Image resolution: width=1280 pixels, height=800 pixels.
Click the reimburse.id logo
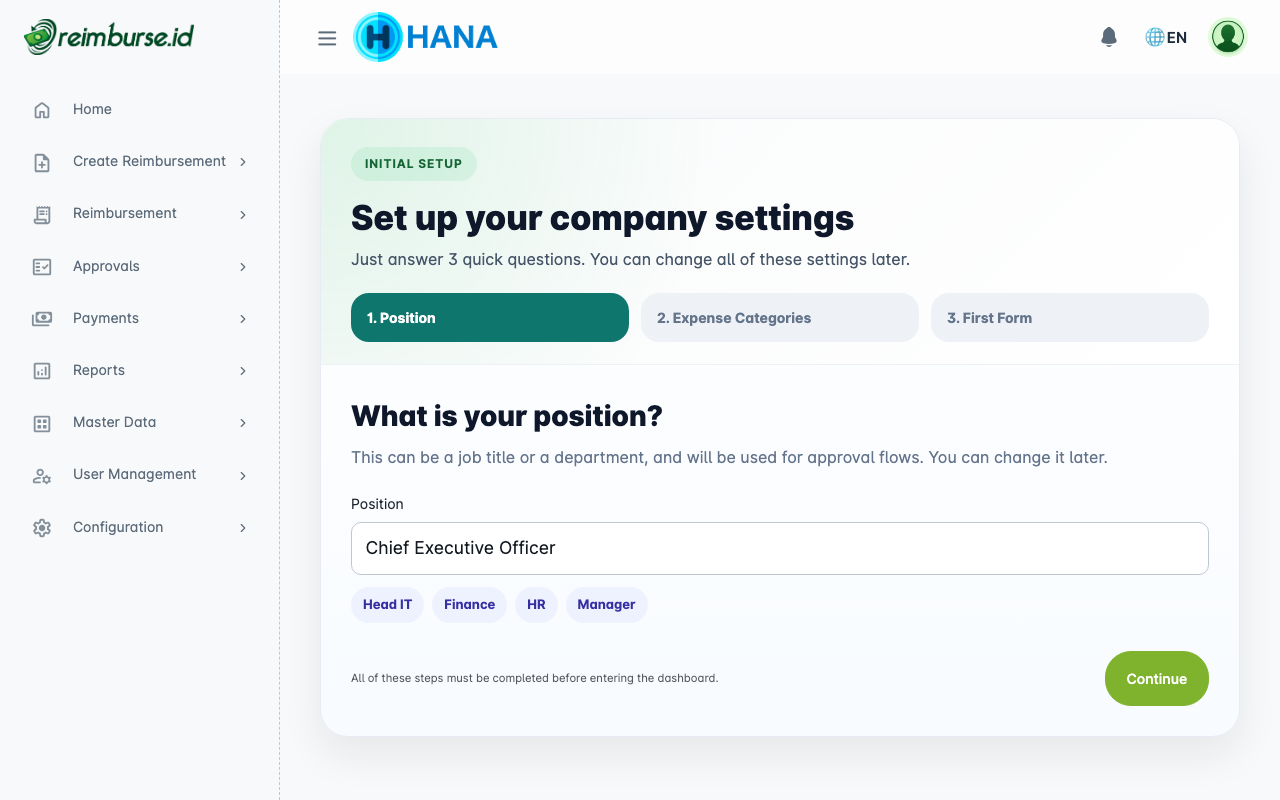click(108, 36)
